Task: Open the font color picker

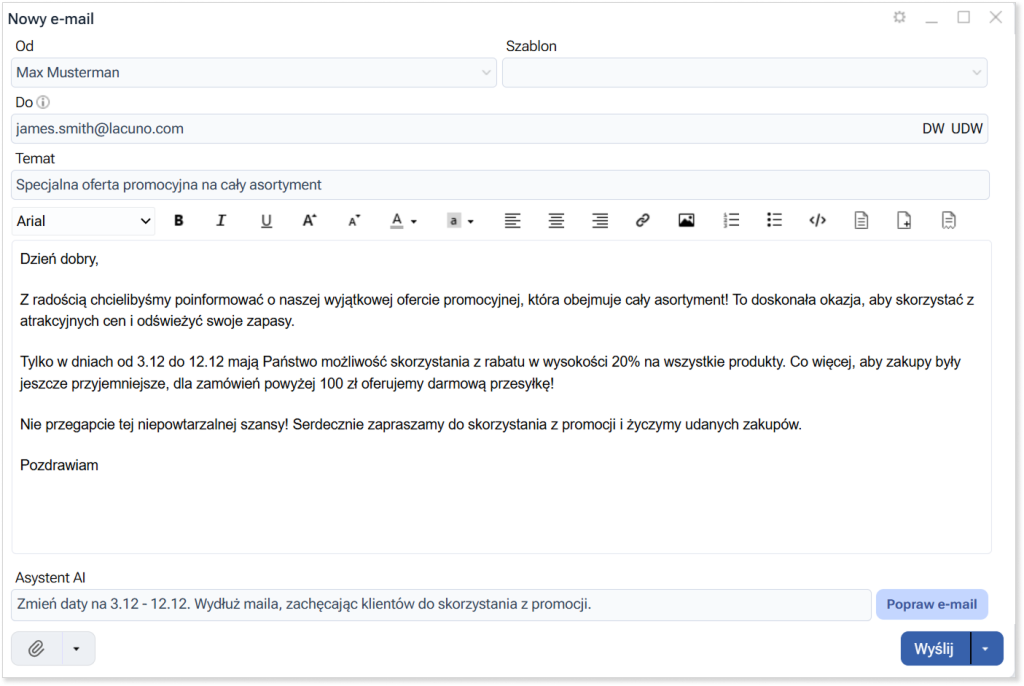Action: [x=402, y=221]
